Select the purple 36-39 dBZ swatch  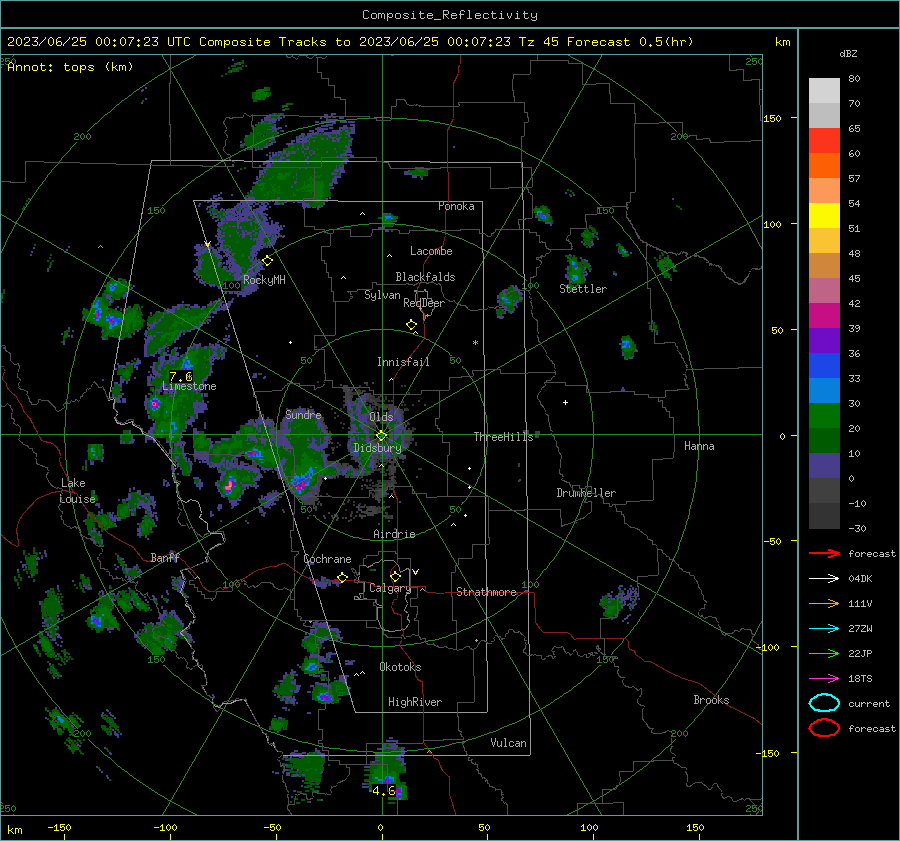[824, 340]
